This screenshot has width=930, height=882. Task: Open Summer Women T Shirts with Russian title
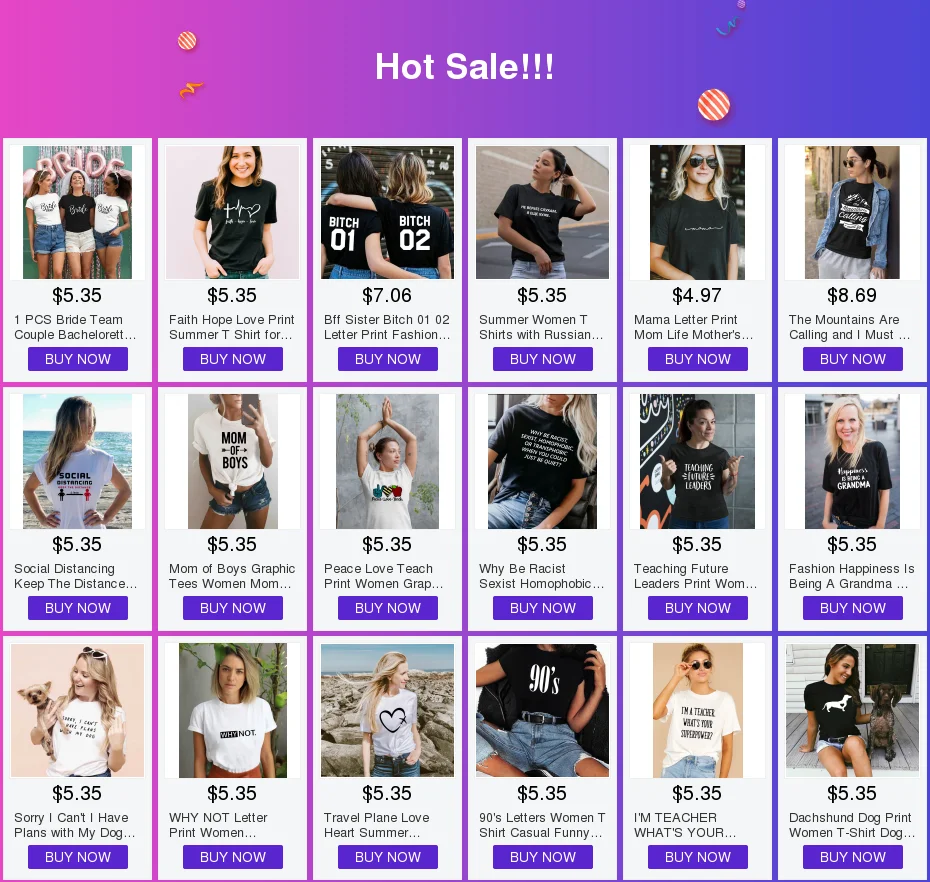(x=541, y=327)
